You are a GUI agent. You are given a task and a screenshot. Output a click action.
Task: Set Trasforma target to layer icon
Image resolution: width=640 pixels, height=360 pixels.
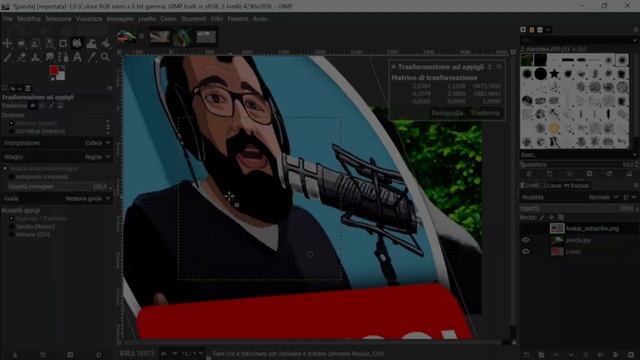point(33,106)
